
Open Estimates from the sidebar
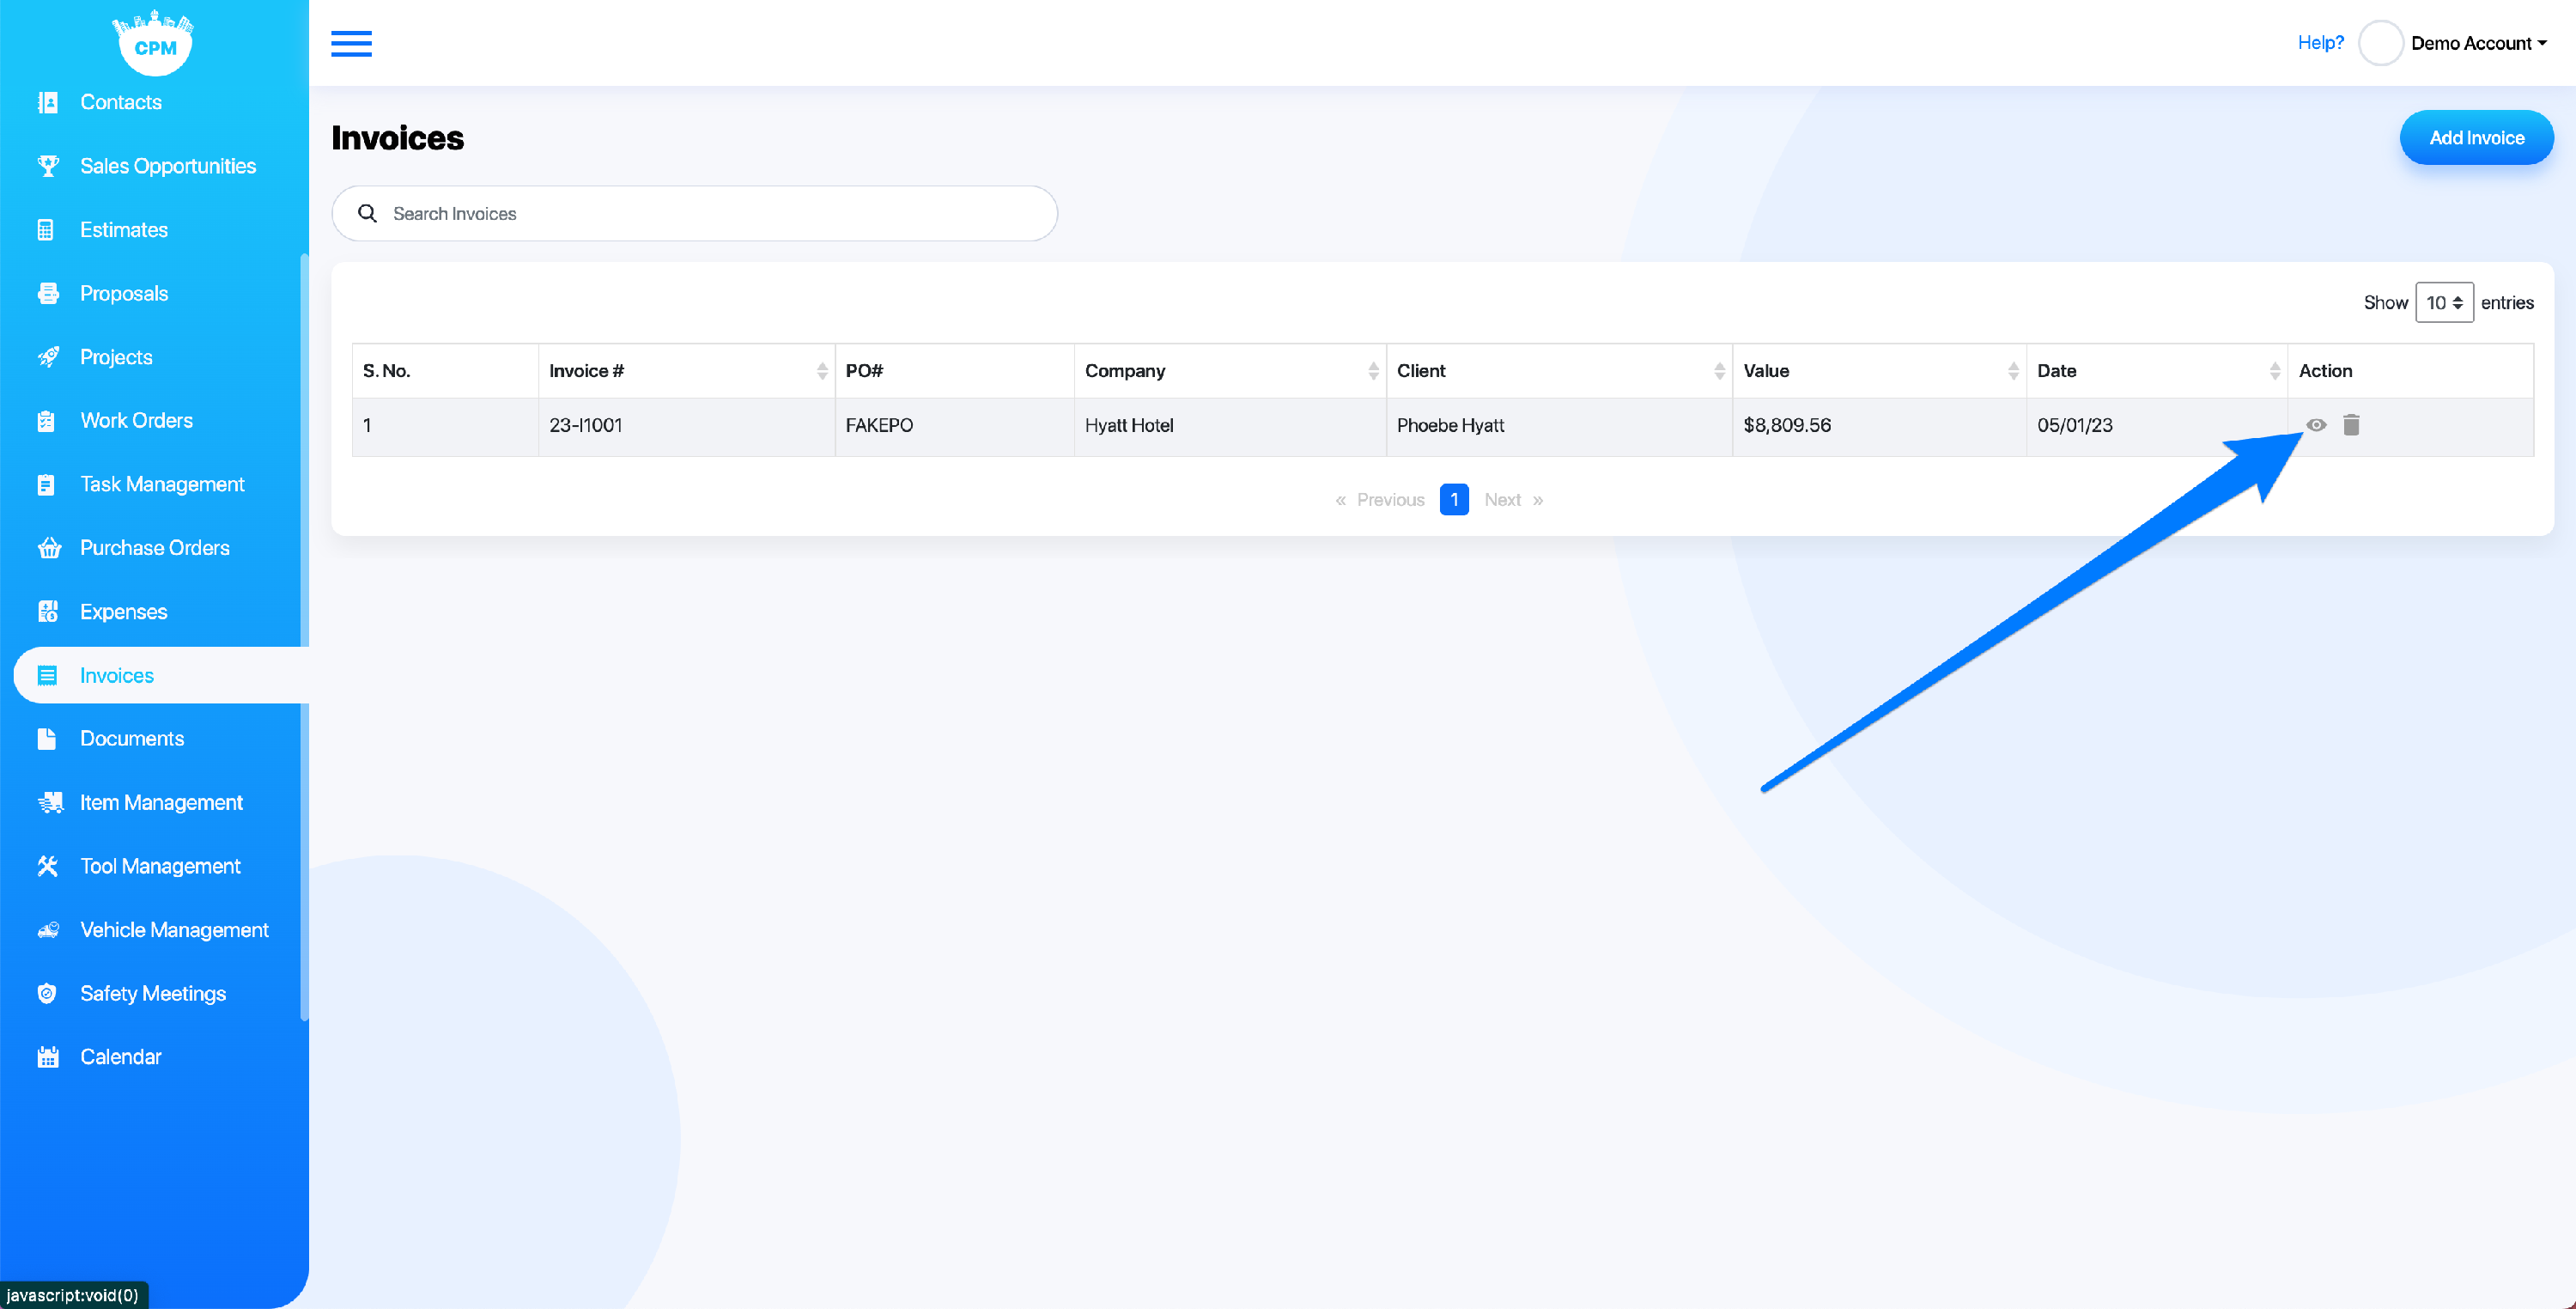[x=123, y=230]
